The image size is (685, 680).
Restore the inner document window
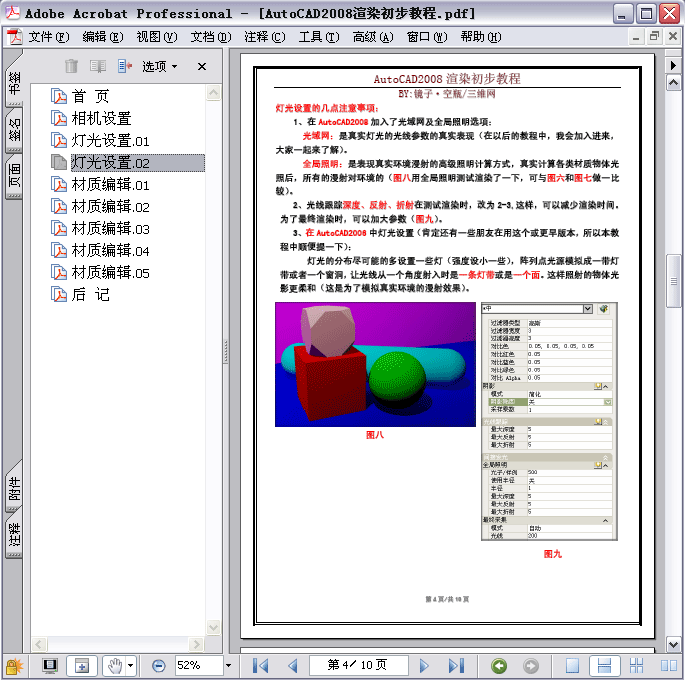coord(654,36)
